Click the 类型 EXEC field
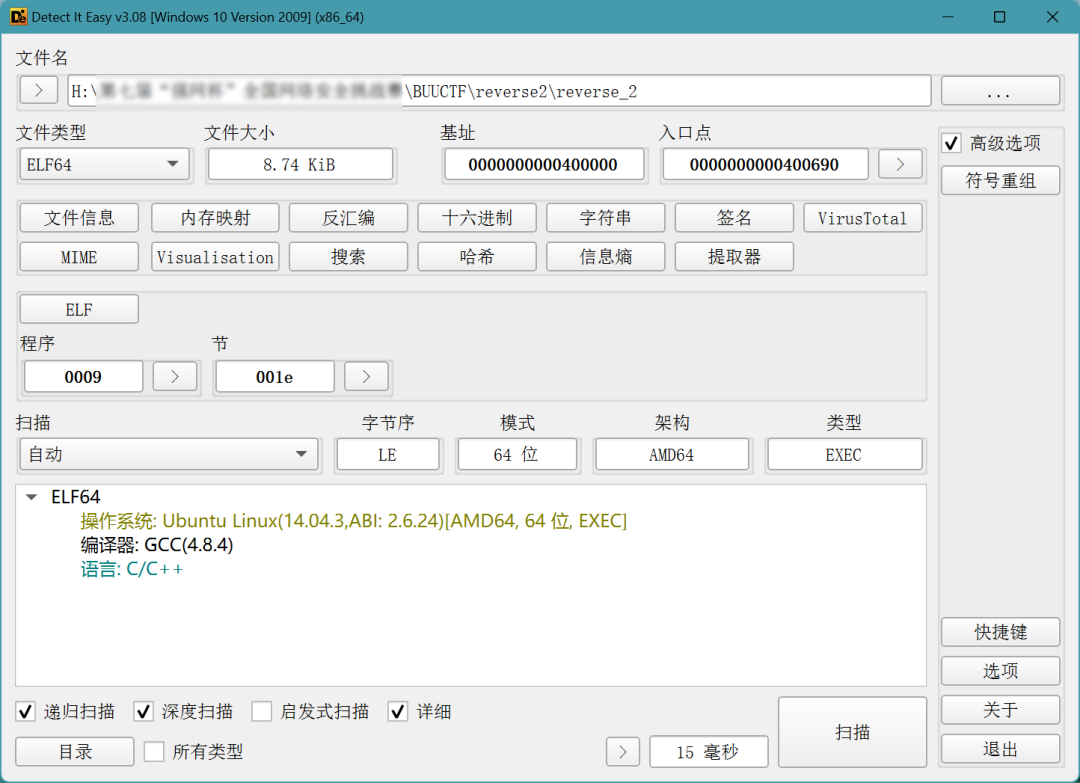The width and height of the screenshot is (1080, 783). click(844, 455)
